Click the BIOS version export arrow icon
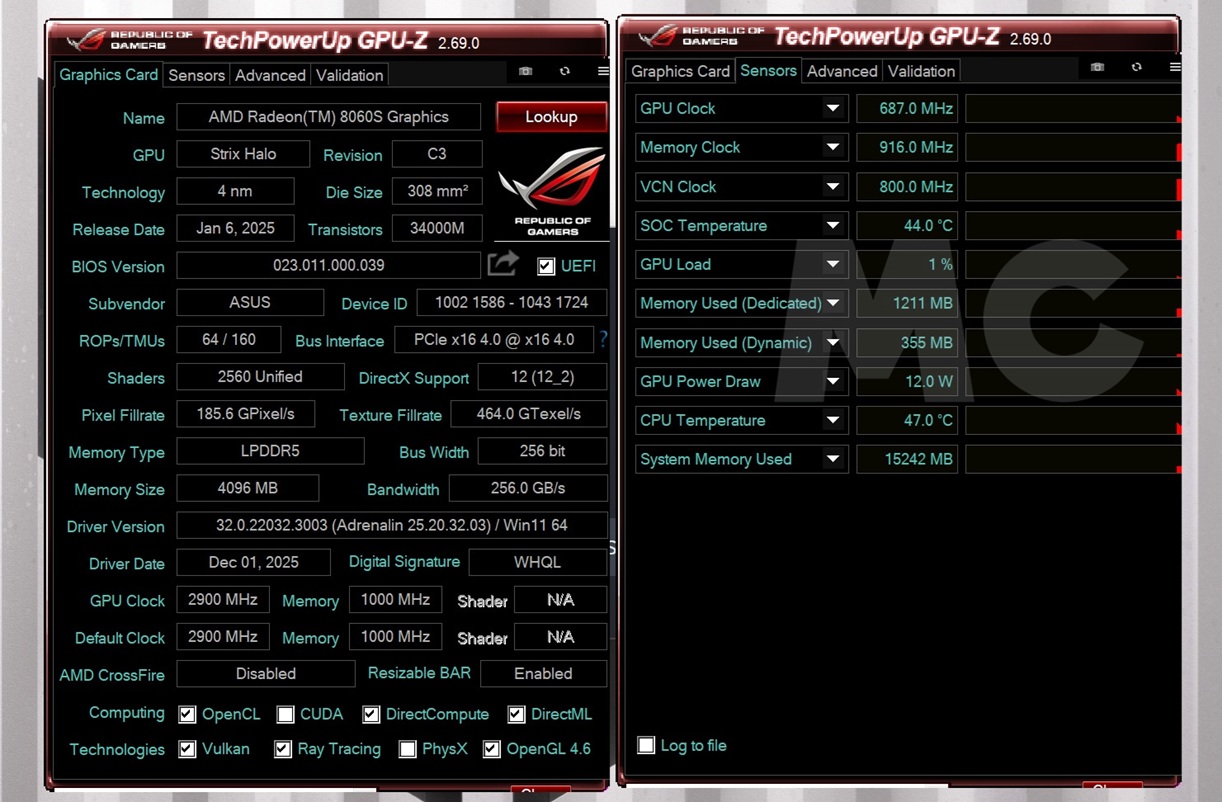This screenshot has width=1222, height=802. tap(503, 263)
